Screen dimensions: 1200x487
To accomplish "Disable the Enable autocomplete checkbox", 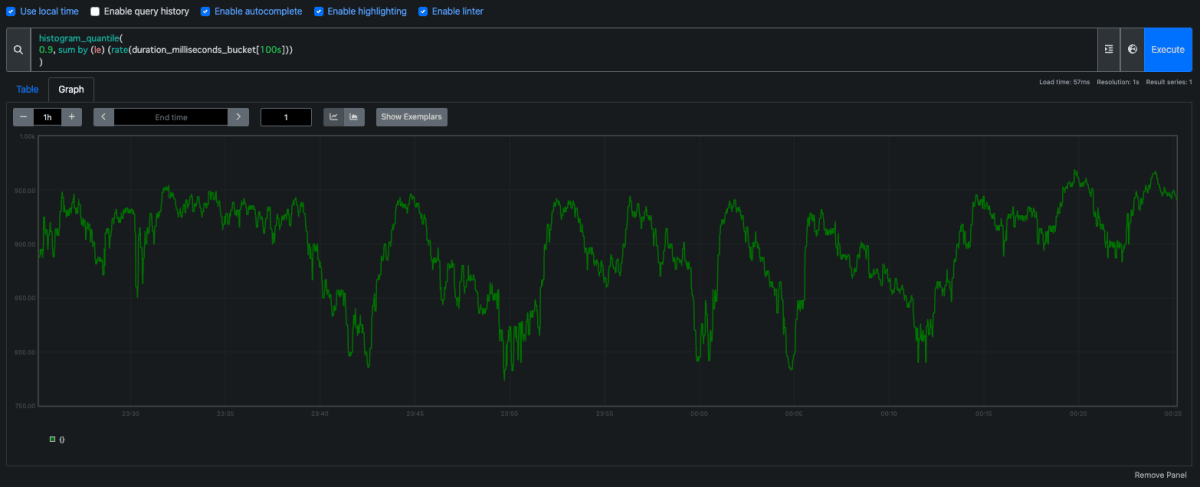I will (x=206, y=12).
